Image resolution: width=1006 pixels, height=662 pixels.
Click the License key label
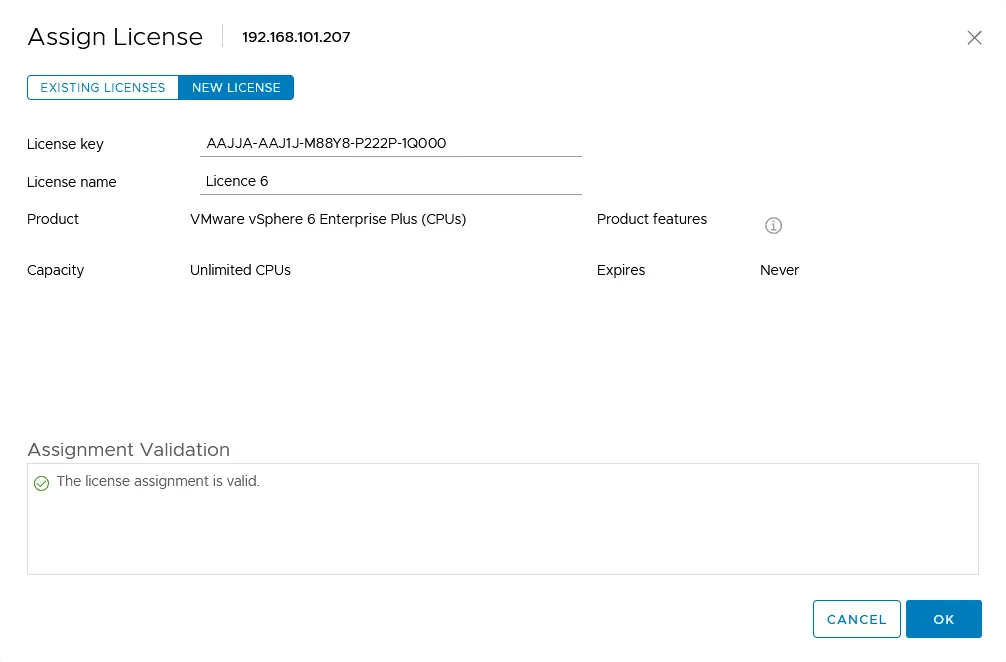[x=65, y=144]
